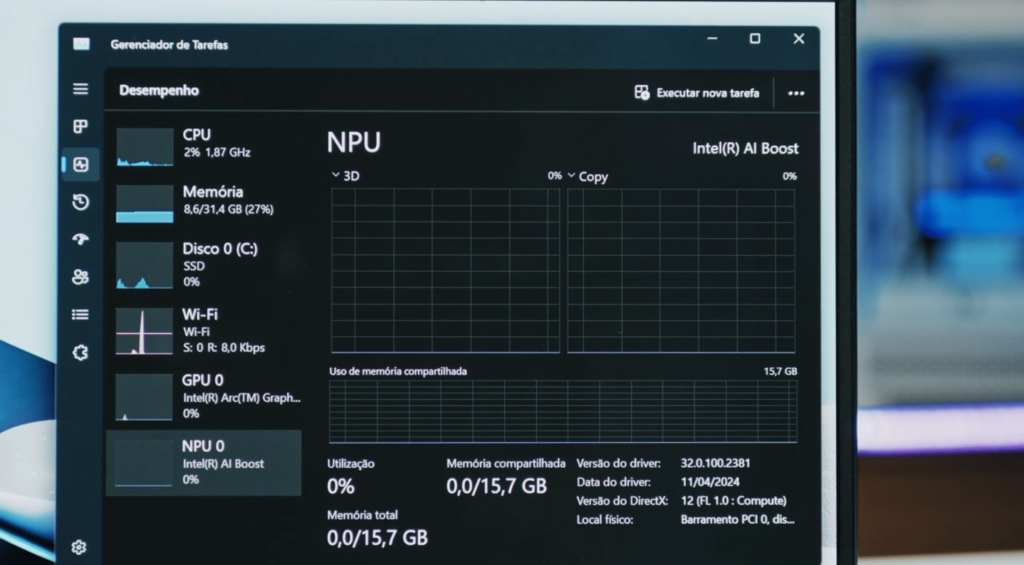The image size is (1024, 565).
Task: Close the Task Manager window
Action: pyautogui.click(x=799, y=39)
